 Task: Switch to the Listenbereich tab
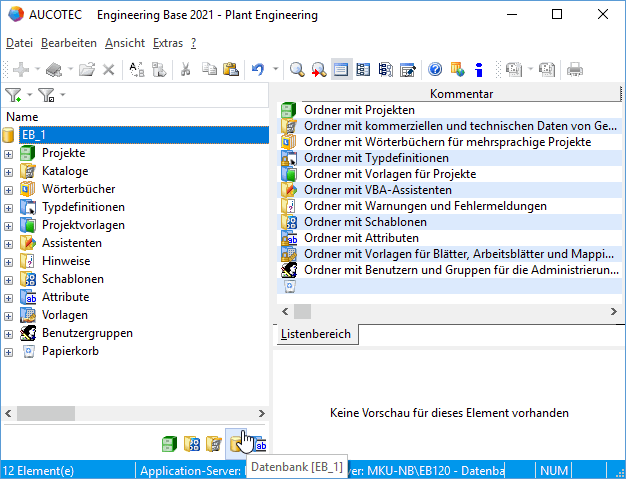coord(315,335)
